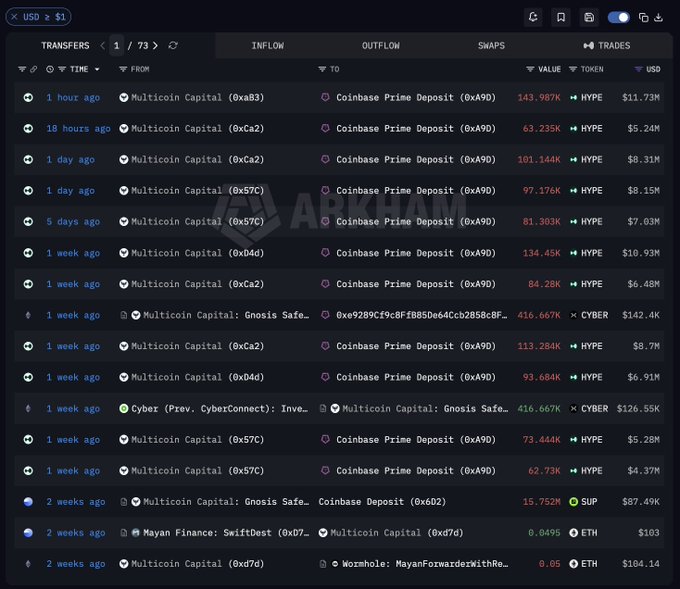Image resolution: width=680 pixels, height=589 pixels.
Task: Open the '5 days ago' transaction link
Action: click(x=73, y=222)
